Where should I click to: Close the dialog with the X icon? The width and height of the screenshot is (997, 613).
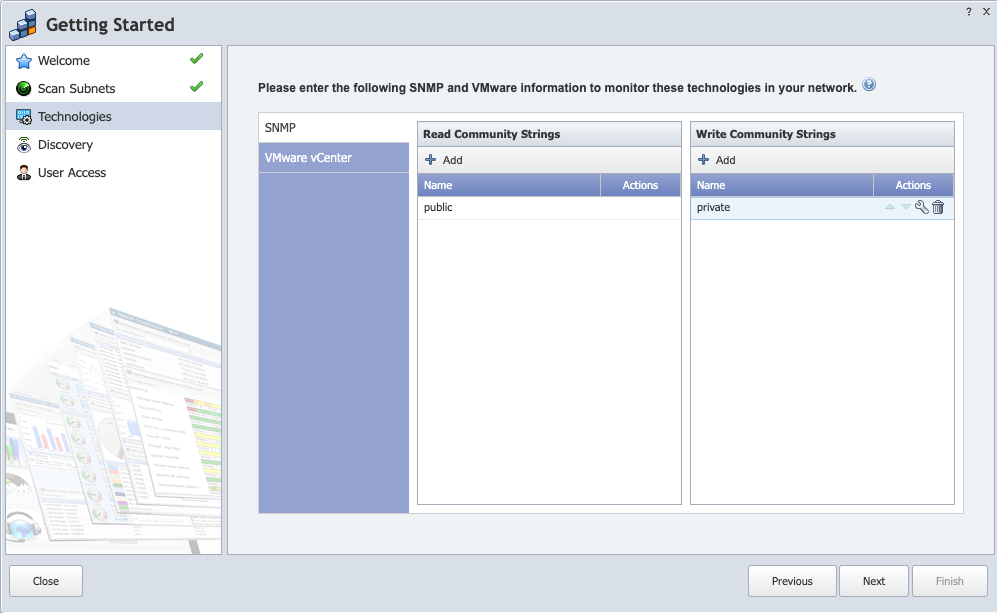(987, 11)
